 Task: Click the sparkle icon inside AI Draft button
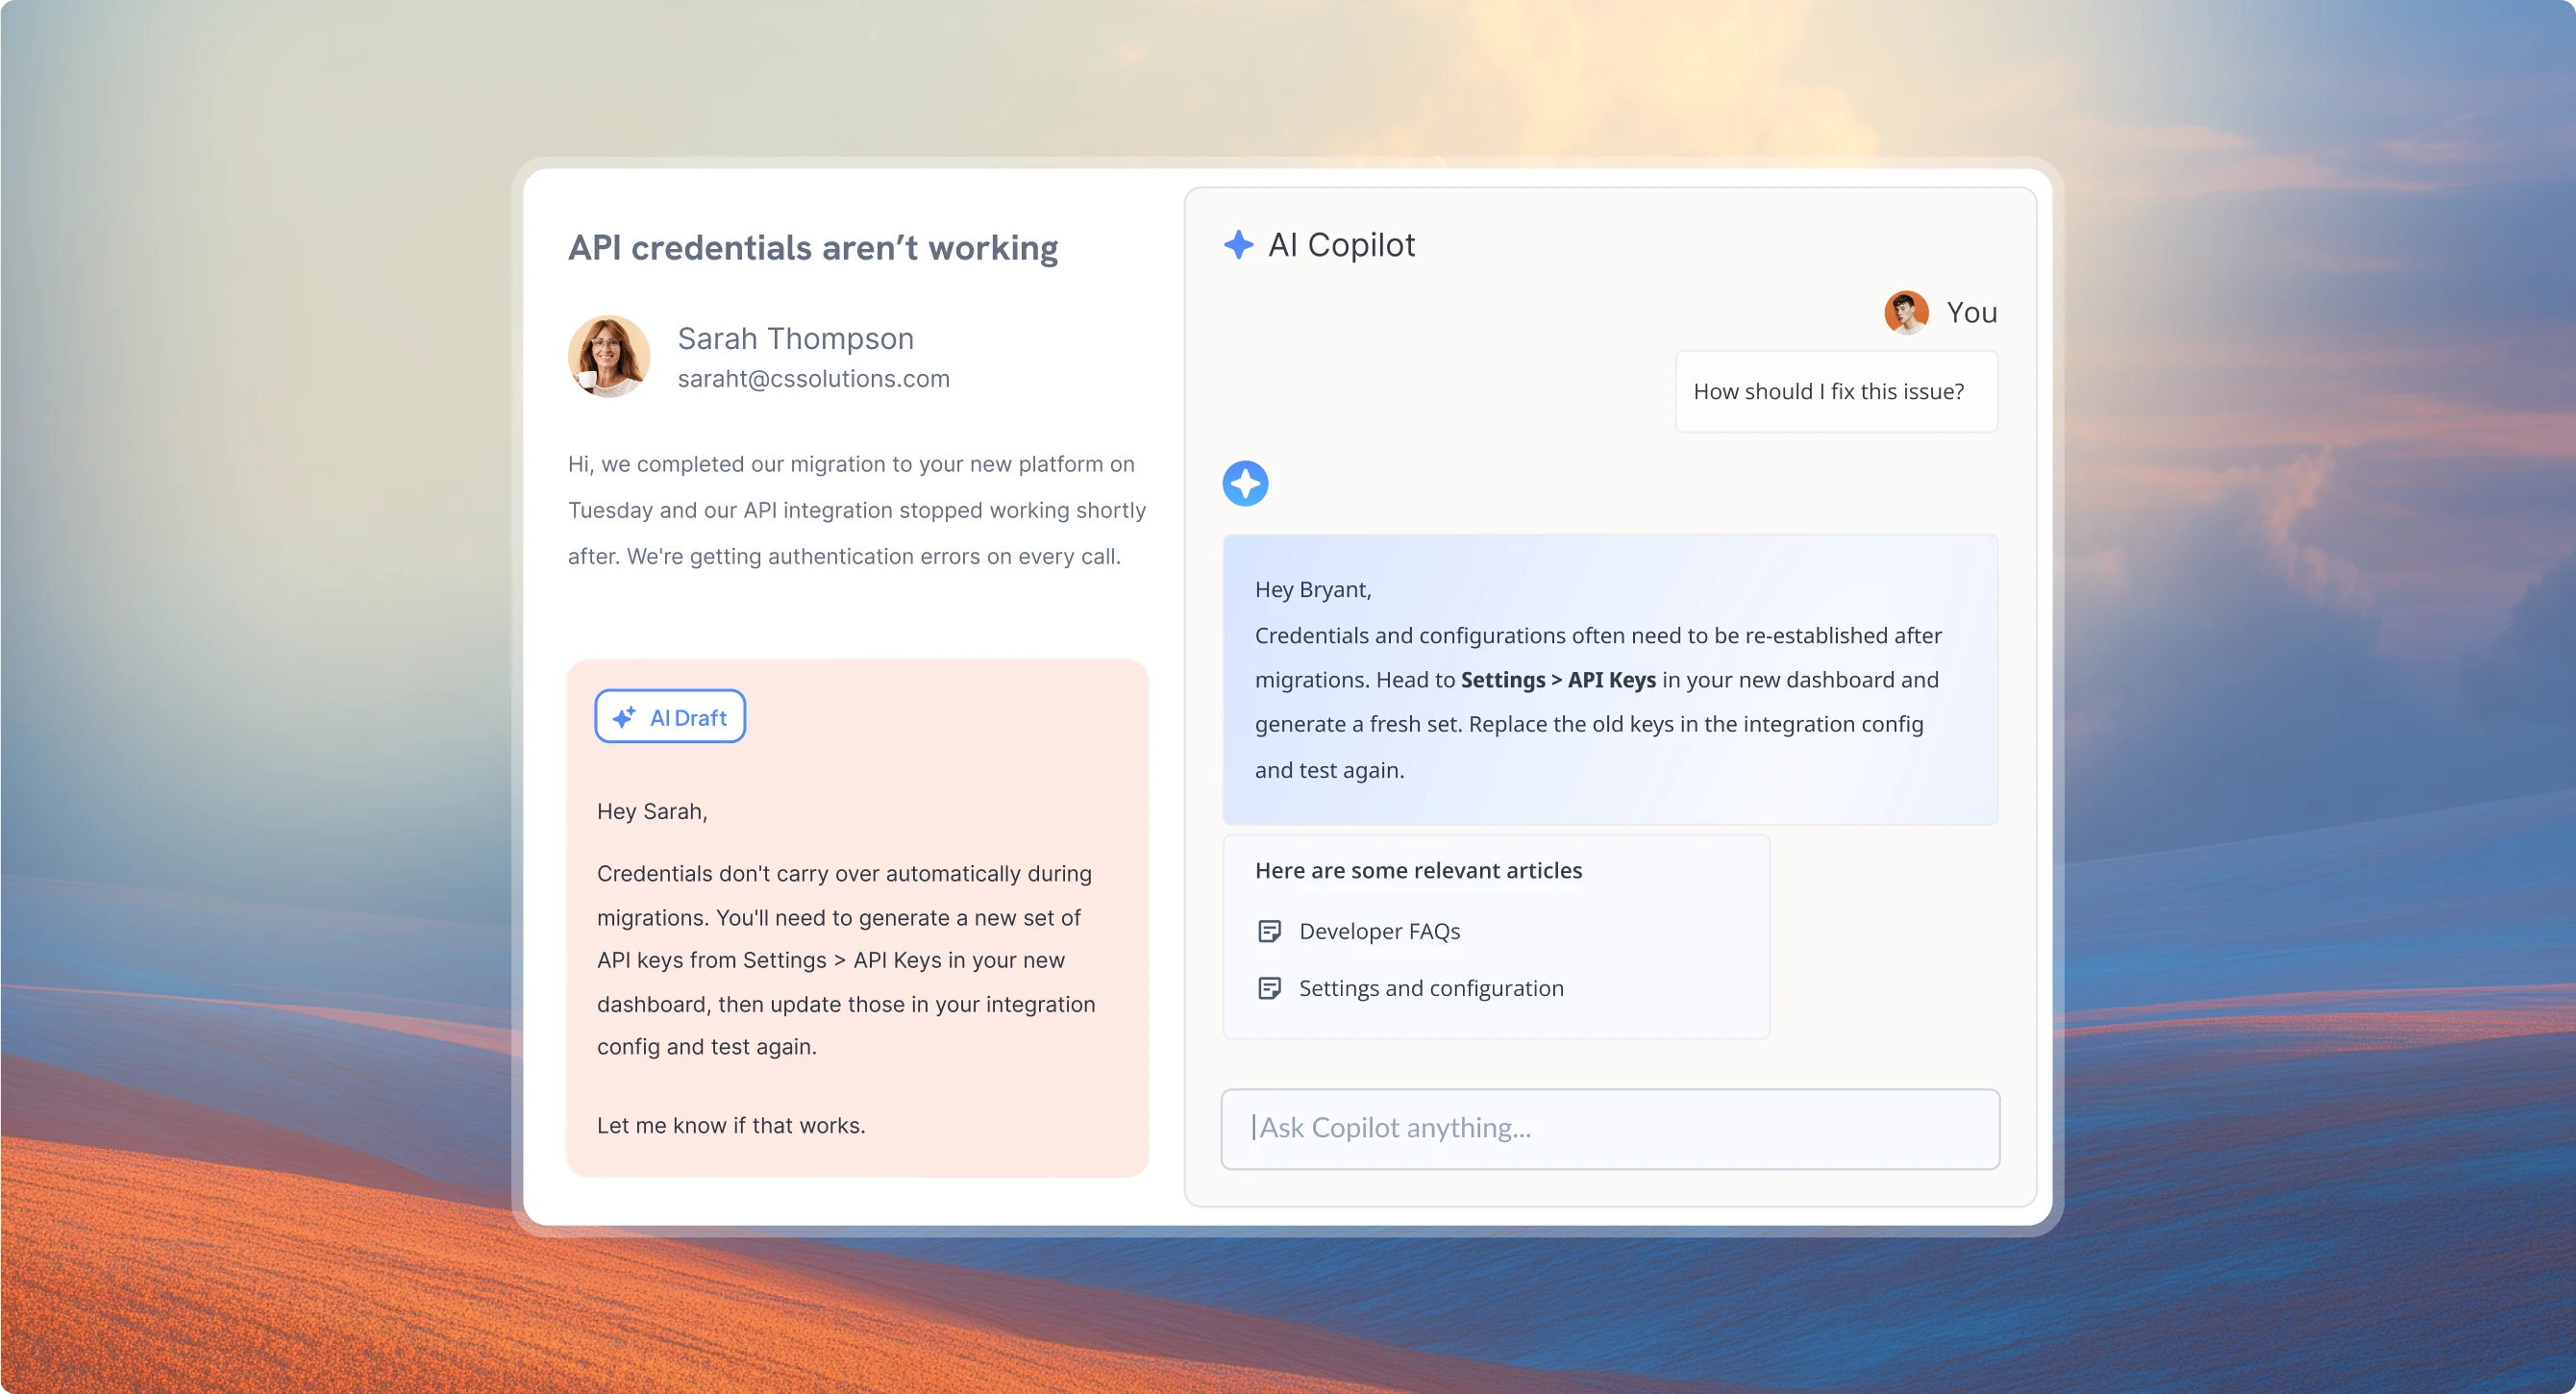pyautogui.click(x=624, y=717)
